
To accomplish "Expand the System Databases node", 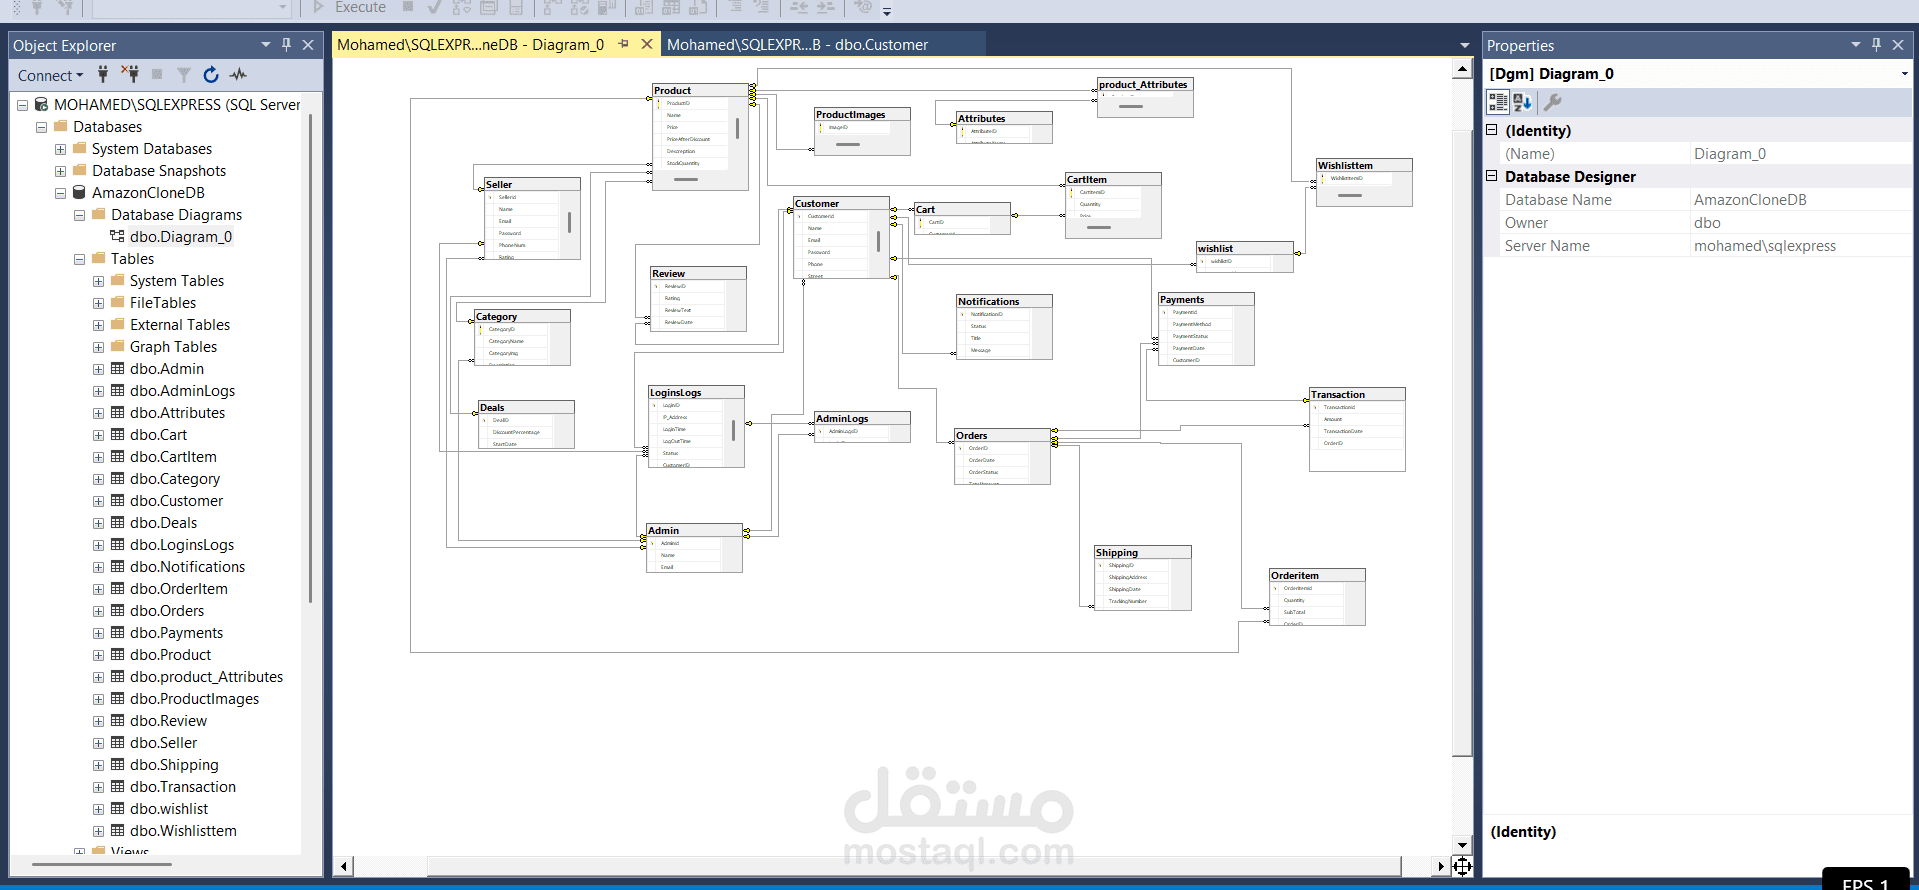I will coord(60,149).
